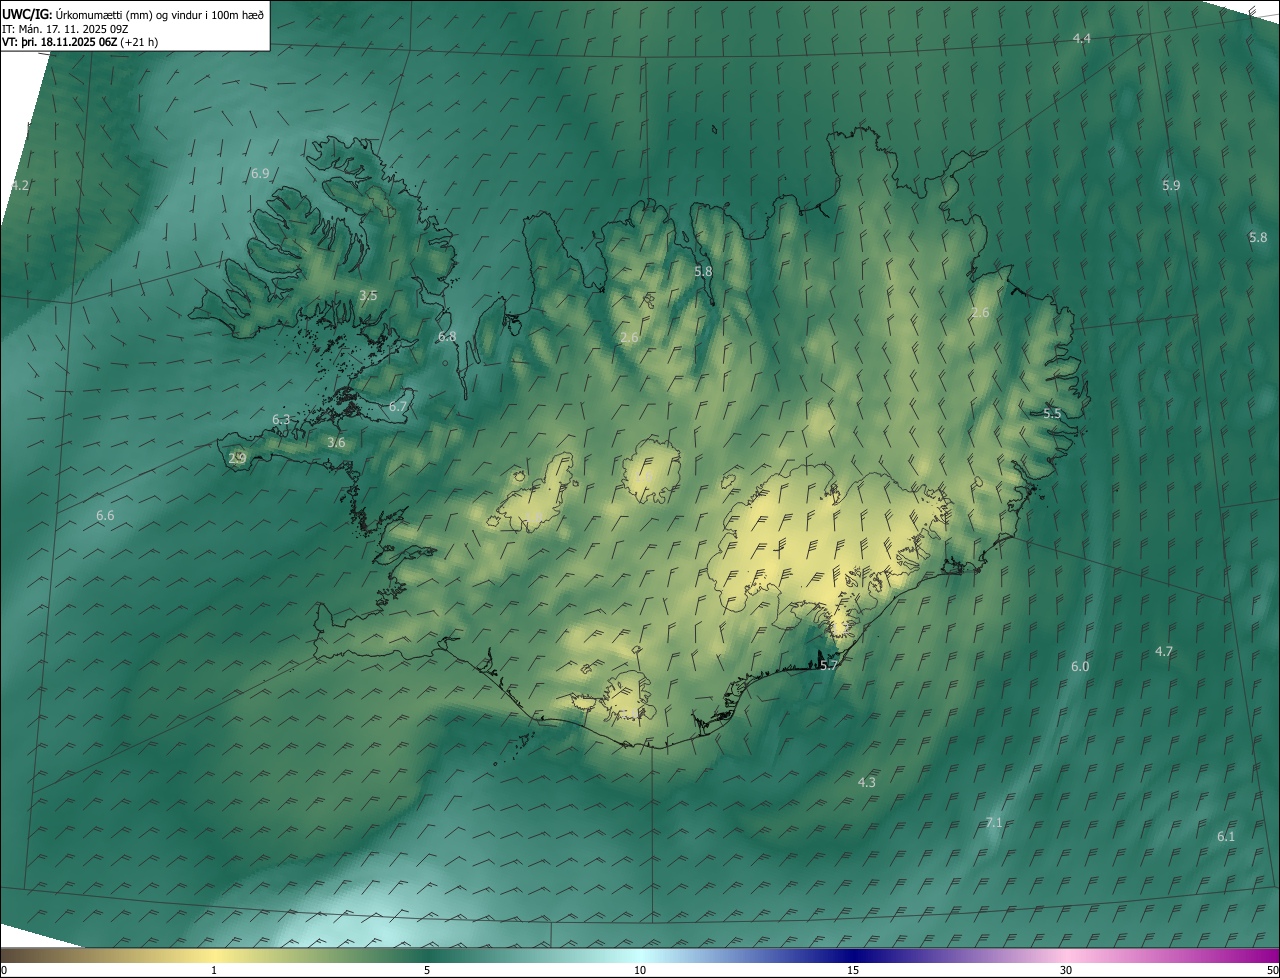The width and height of the screenshot is (1280, 978).
Task: Click the map value '6.7'
Action: coord(398,407)
